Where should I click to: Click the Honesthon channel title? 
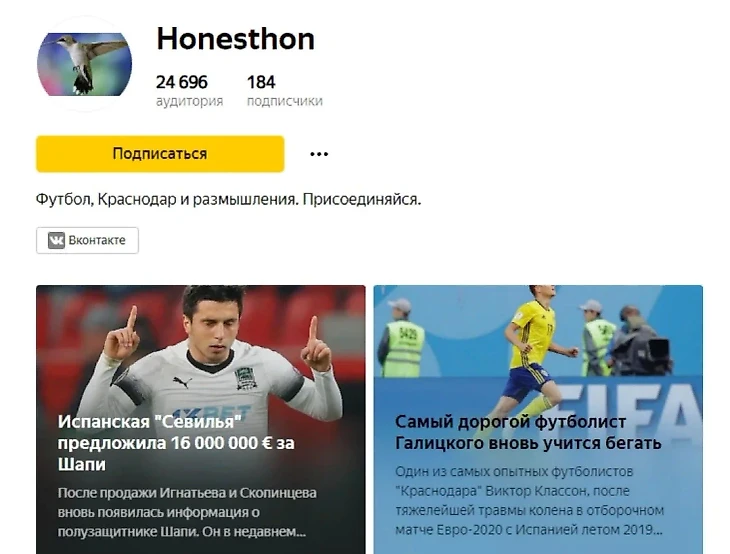pyautogui.click(x=236, y=39)
